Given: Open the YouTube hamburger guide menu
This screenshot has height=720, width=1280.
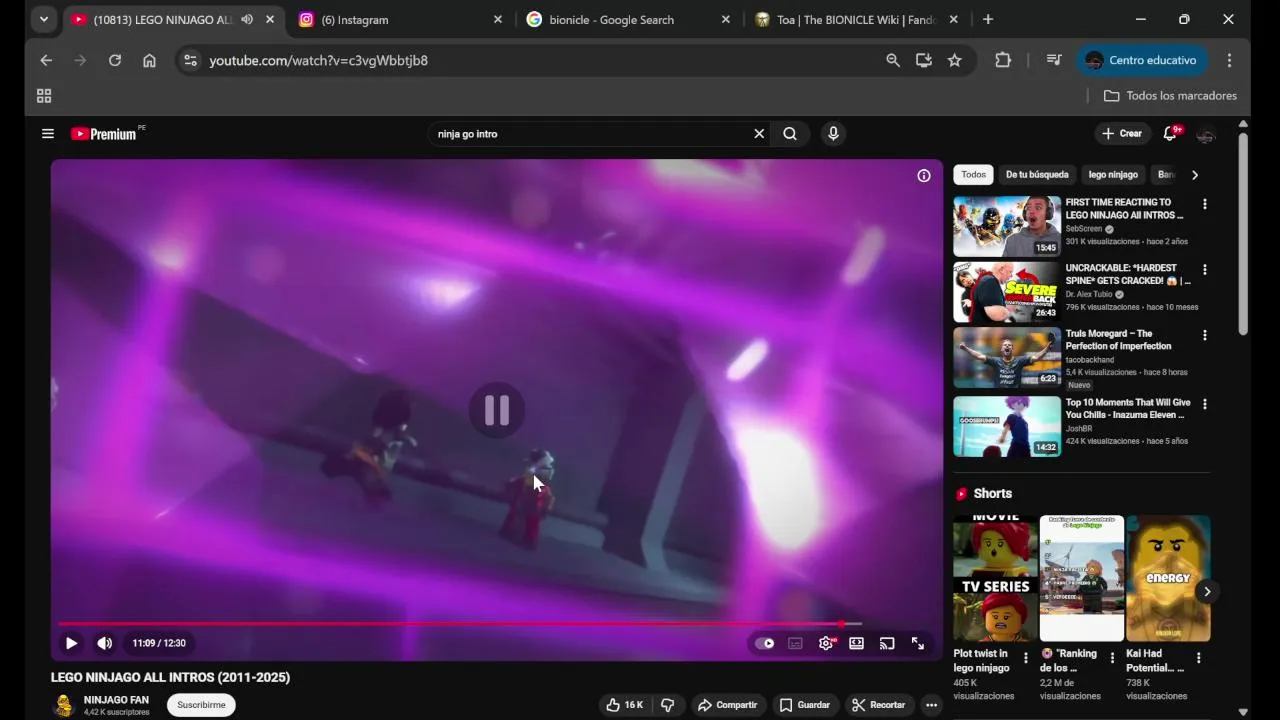Looking at the screenshot, I should [x=47, y=134].
